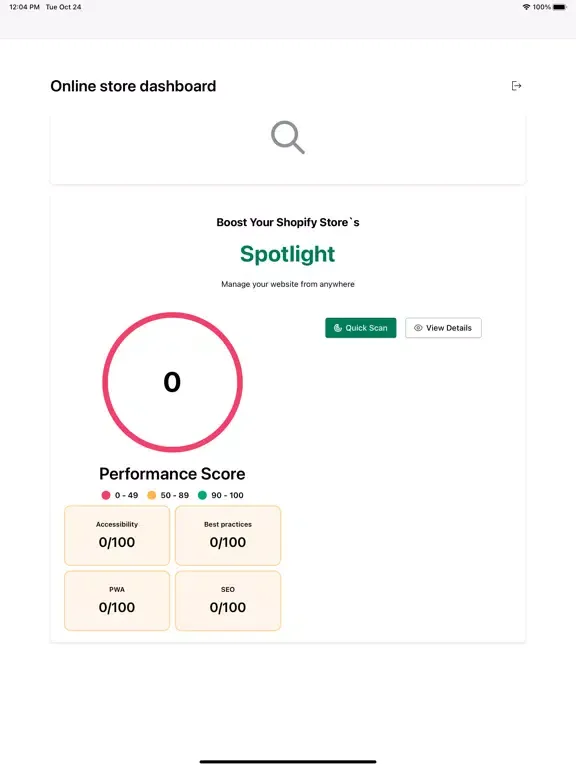Click the Performance Score label
The height and width of the screenshot is (768, 576).
(172, 474)
